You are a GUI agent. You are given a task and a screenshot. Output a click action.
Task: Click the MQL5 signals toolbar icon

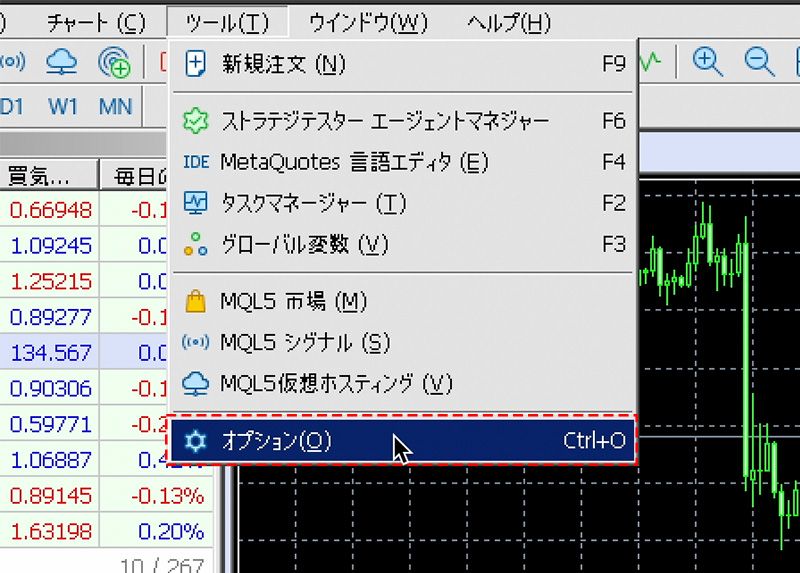click(12, 62)
